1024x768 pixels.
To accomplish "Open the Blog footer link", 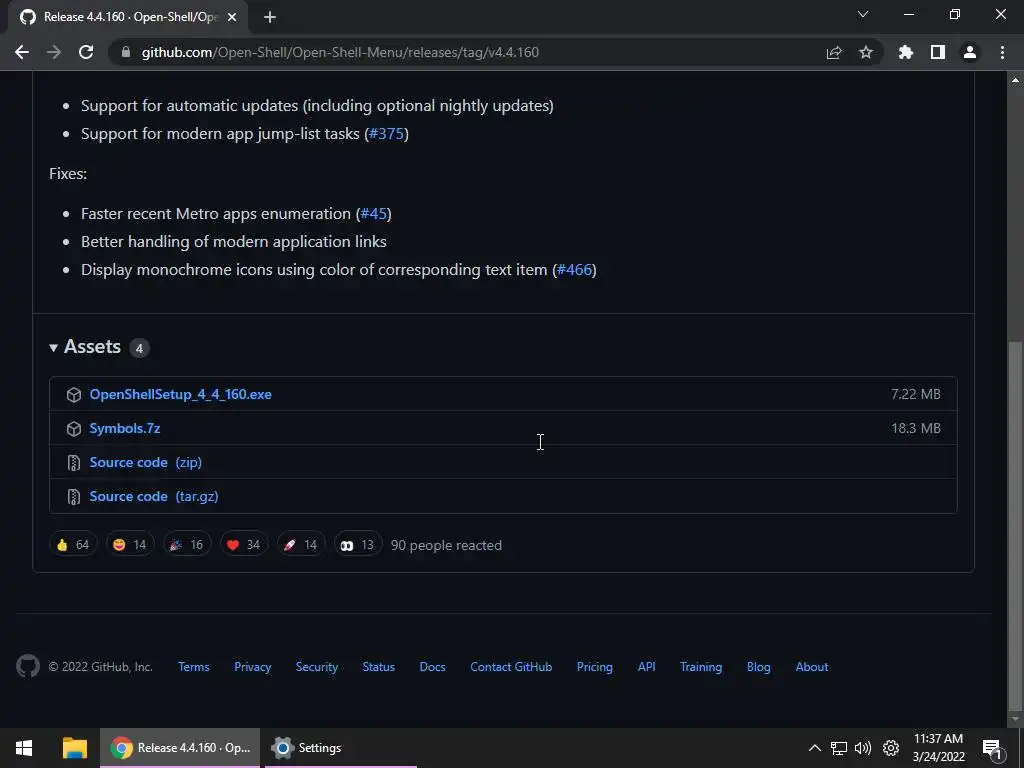I will [x=759, y=667].
